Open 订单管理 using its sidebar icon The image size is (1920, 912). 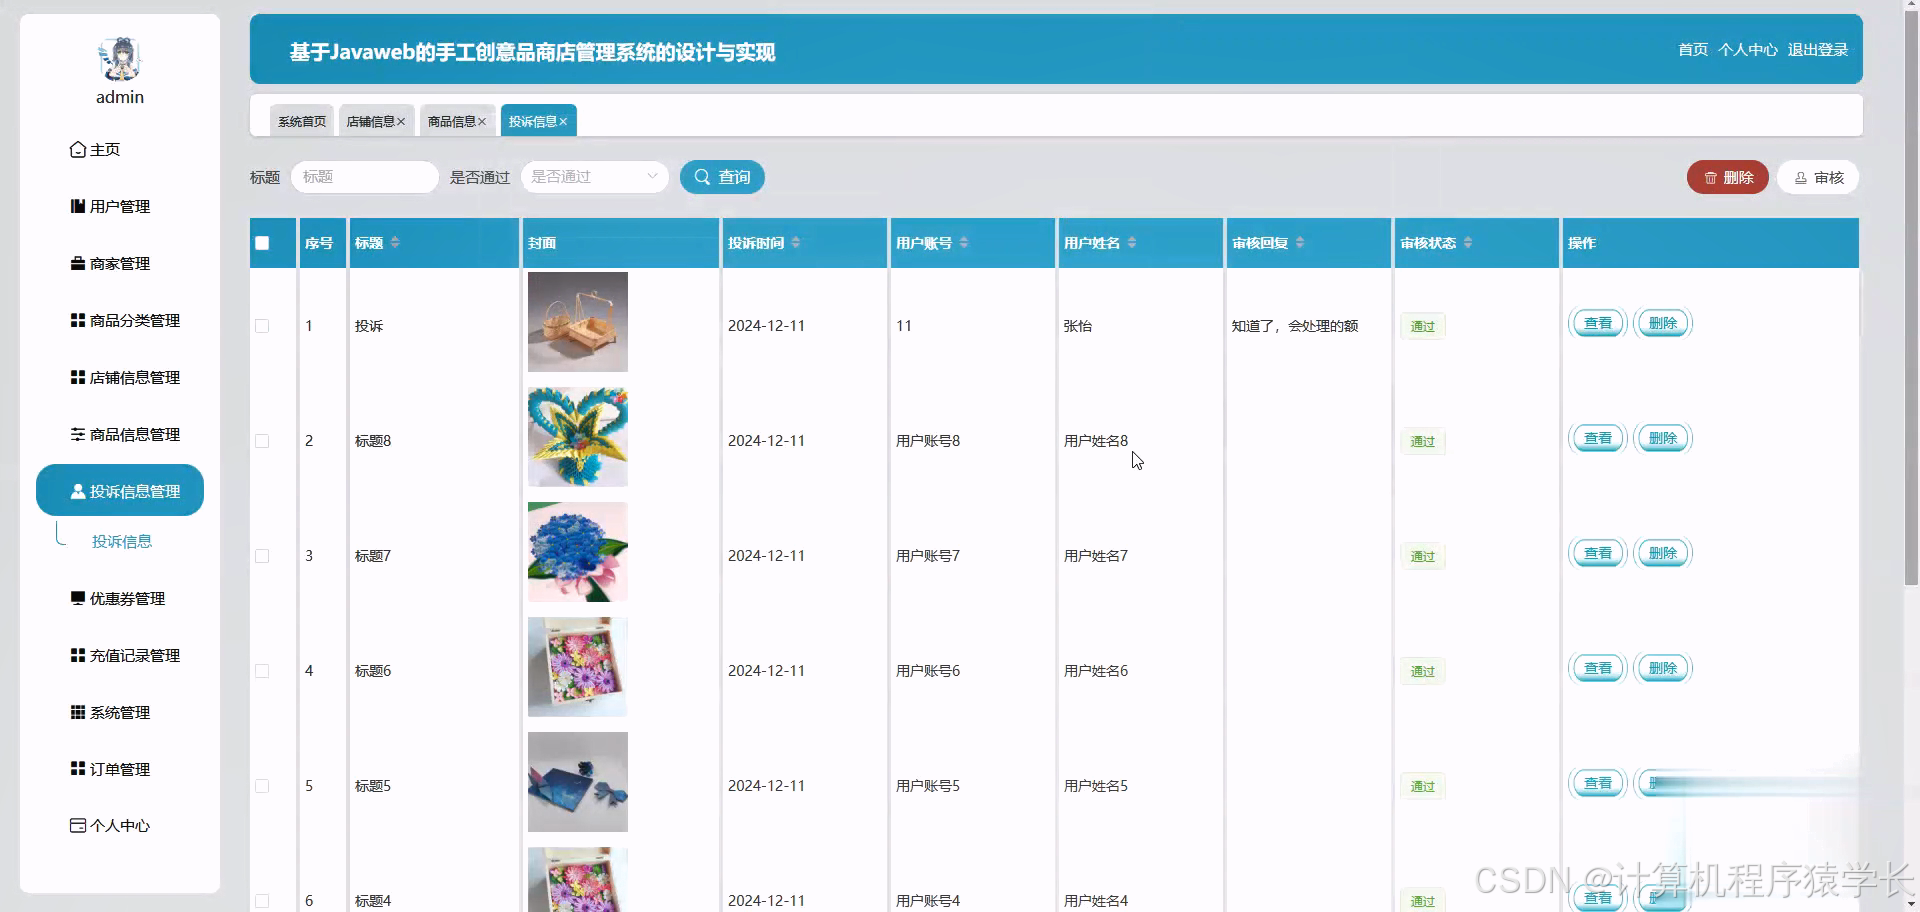[x=77, y=769]
